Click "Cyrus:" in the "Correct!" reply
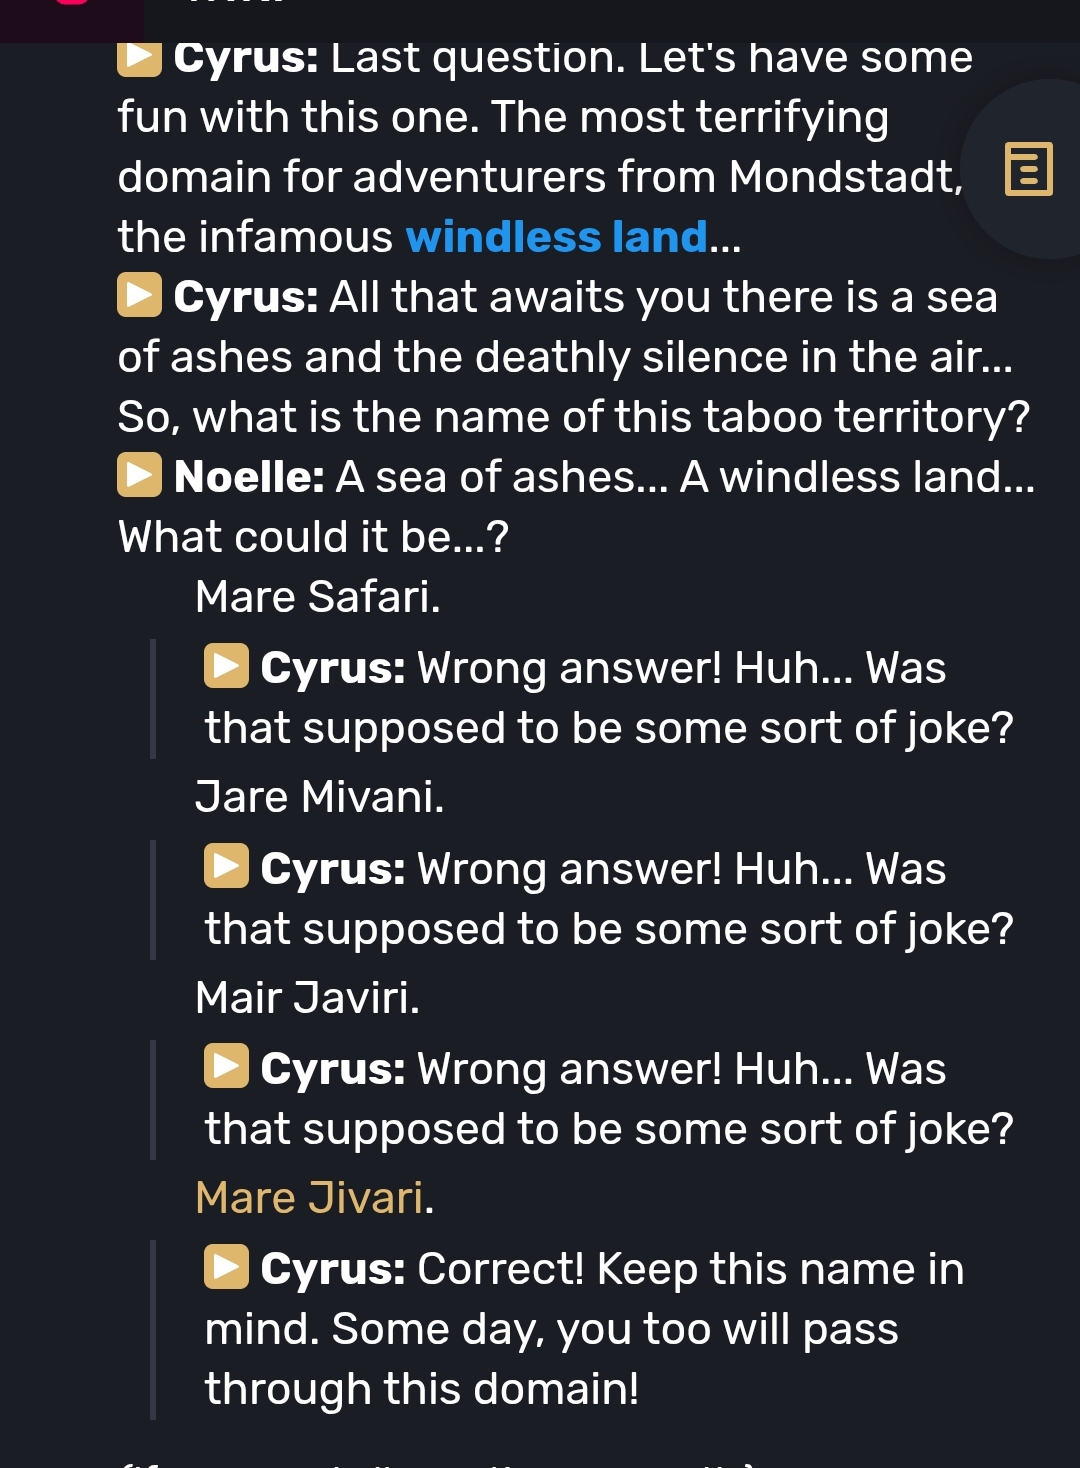 click(x=333, y=1268)
